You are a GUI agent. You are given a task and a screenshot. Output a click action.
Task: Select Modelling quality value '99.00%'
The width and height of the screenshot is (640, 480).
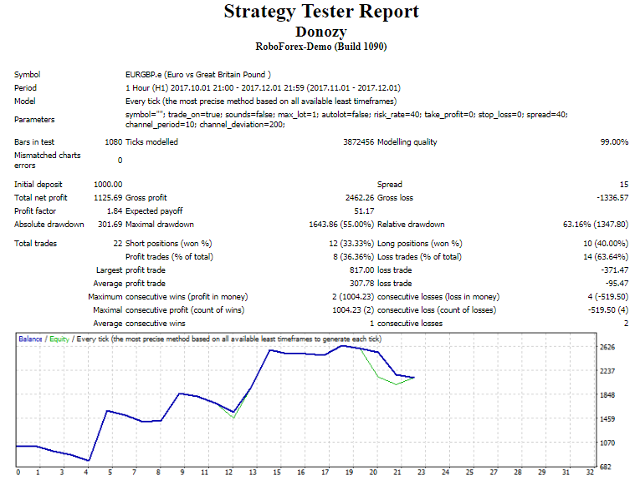click(x=614, y=142)
